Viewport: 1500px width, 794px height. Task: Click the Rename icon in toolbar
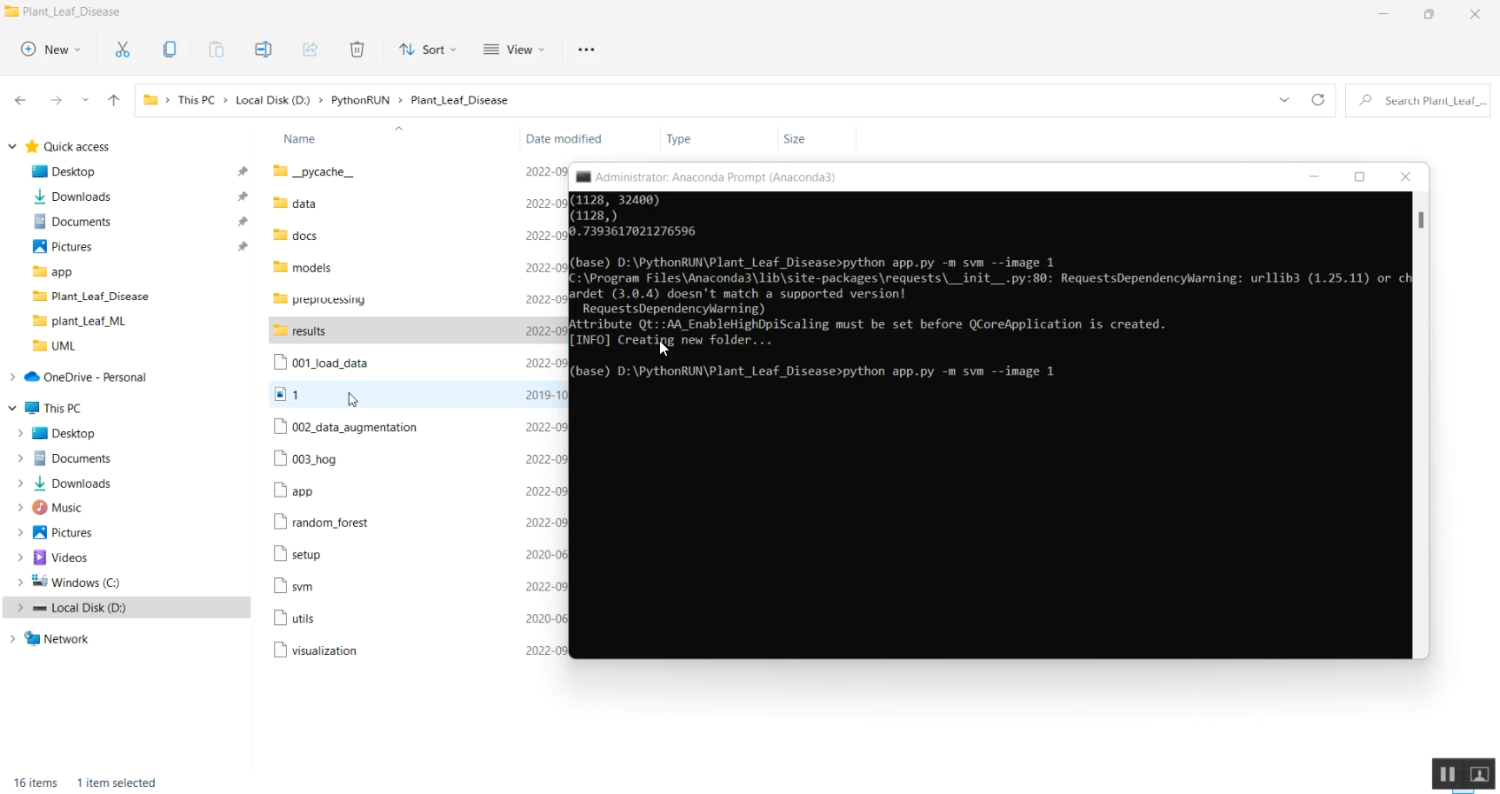click(263, 49)
